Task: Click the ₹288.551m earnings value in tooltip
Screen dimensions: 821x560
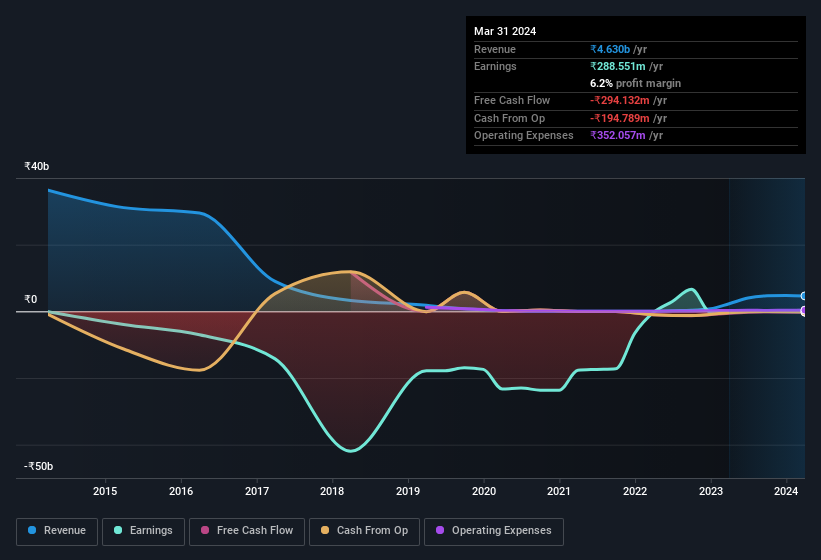Action: [x=618, y=66]
